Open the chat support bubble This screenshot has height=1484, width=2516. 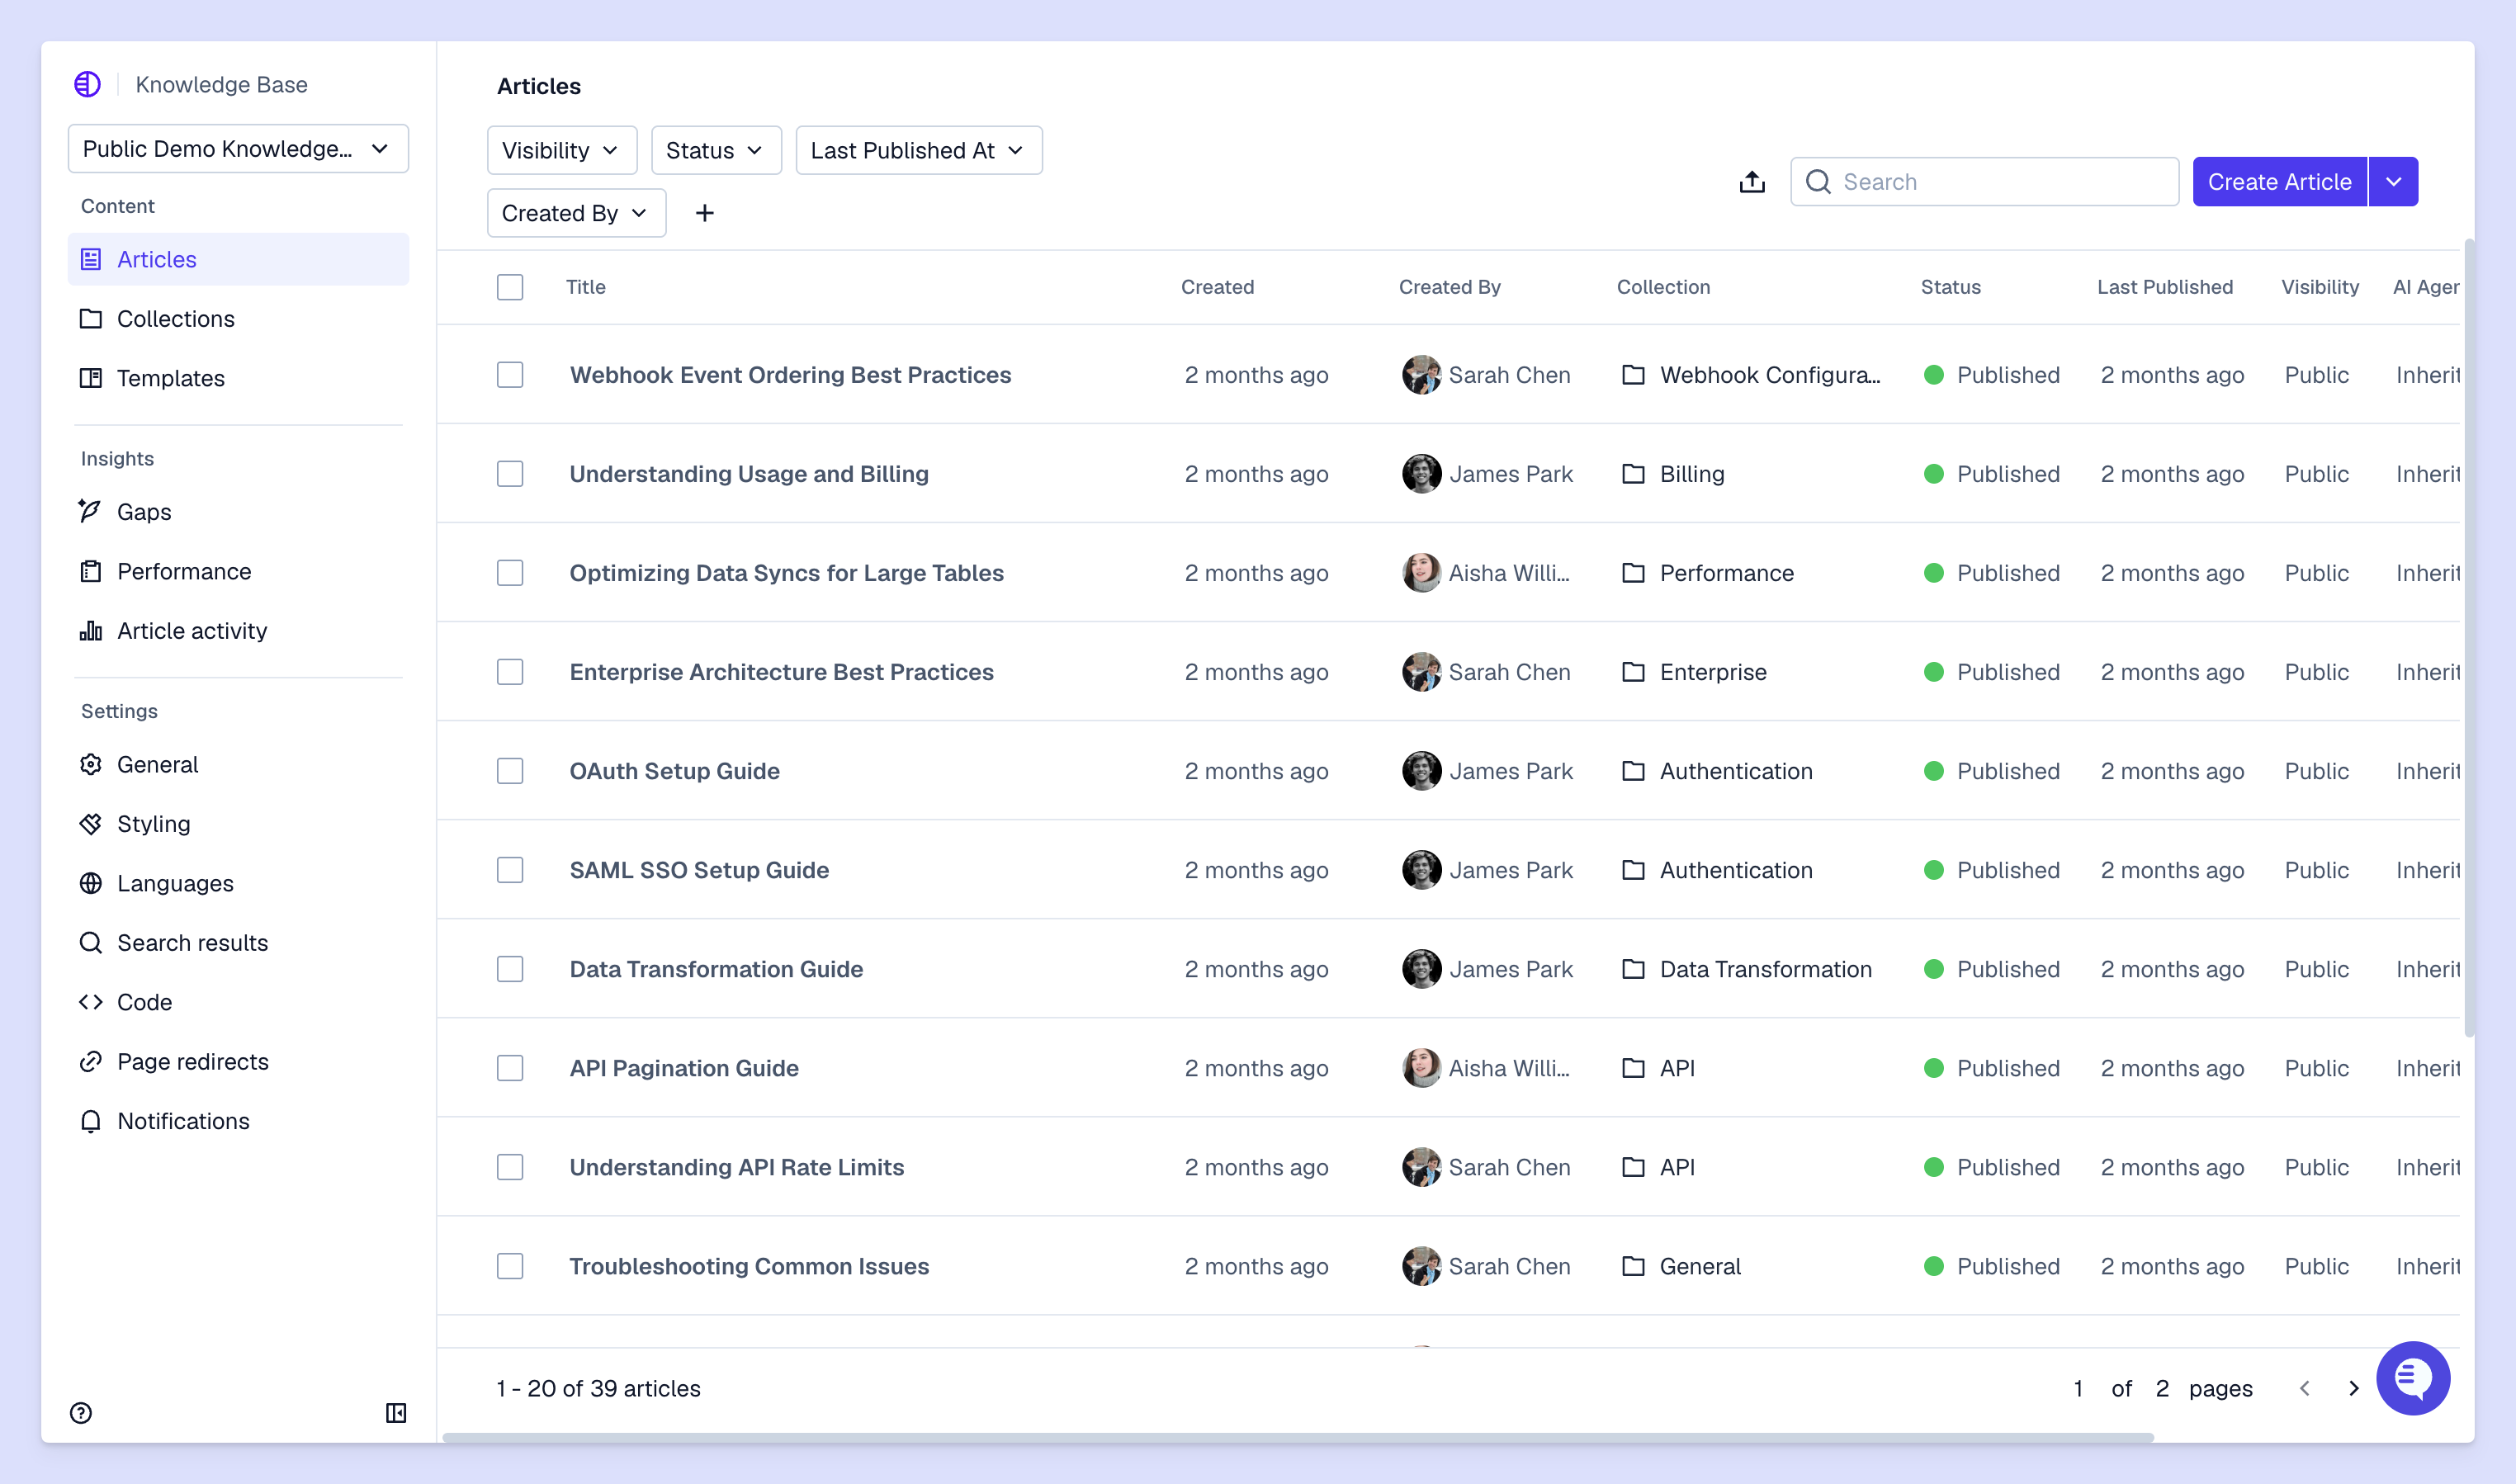pos(2412,1378)
